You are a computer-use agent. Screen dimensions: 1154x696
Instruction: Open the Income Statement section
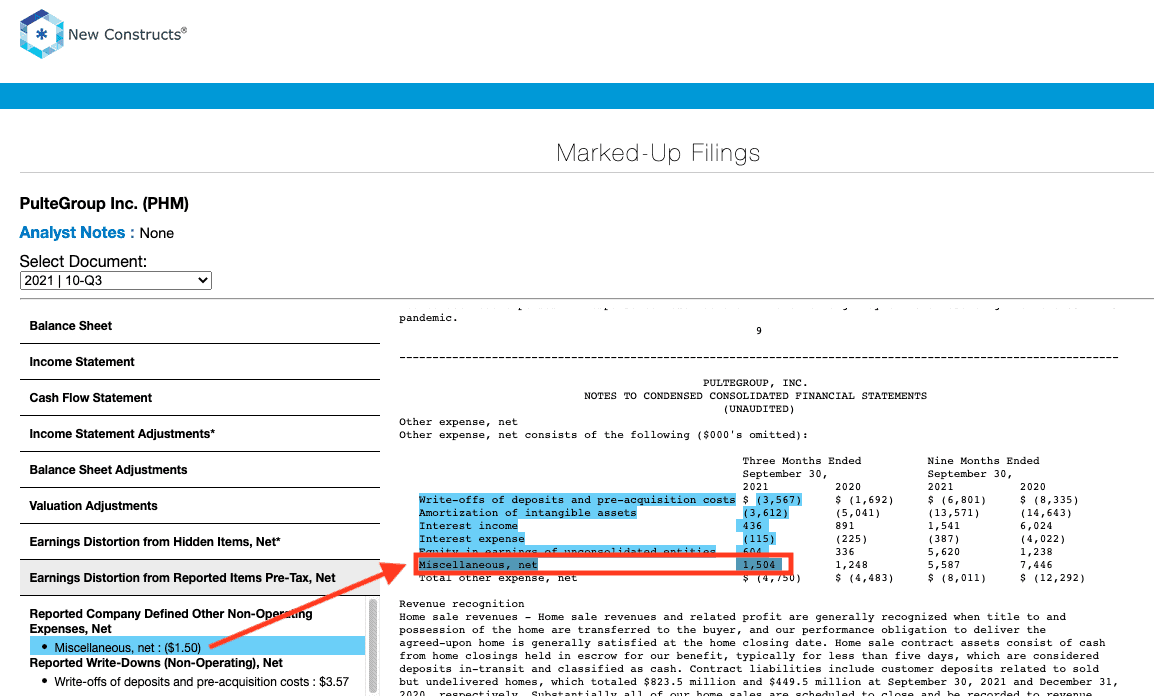(x=199, y=362)
